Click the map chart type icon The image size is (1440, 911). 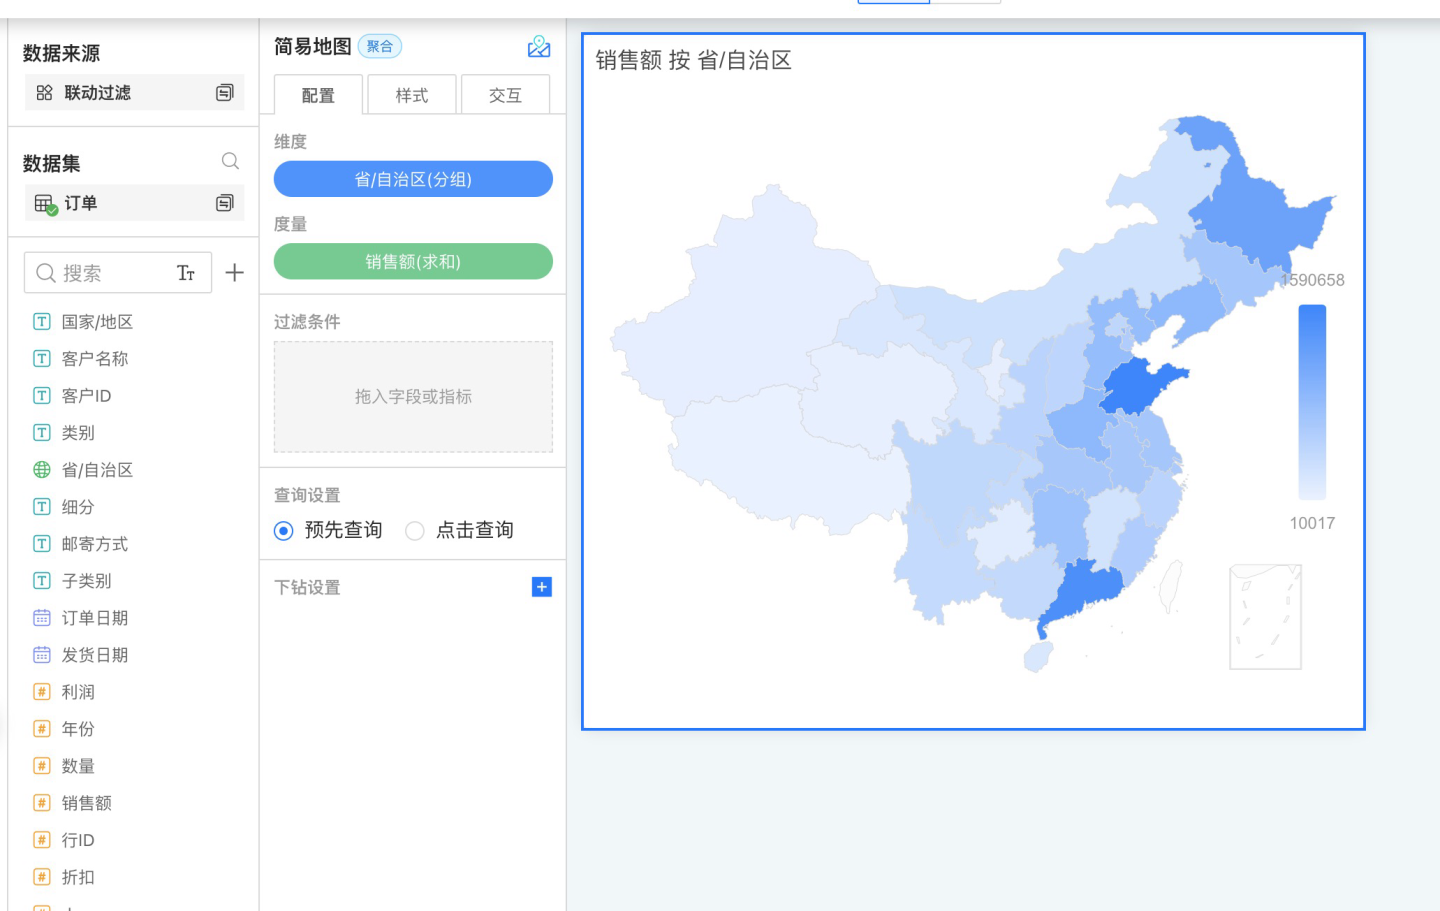(x=539, y=47)
